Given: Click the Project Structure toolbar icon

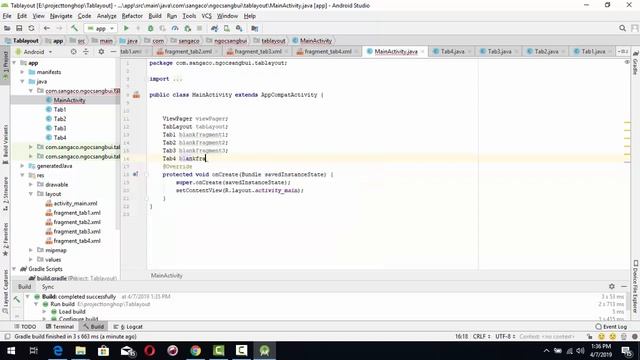Looking at the screenshot, I should 255,28.
